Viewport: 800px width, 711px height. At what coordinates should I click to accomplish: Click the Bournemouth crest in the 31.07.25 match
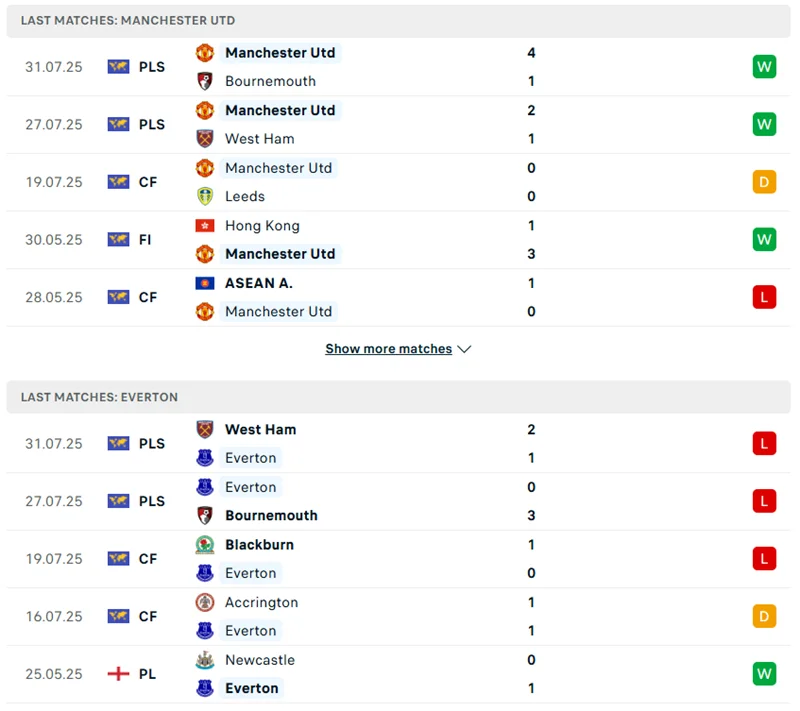tap(205, 81)
